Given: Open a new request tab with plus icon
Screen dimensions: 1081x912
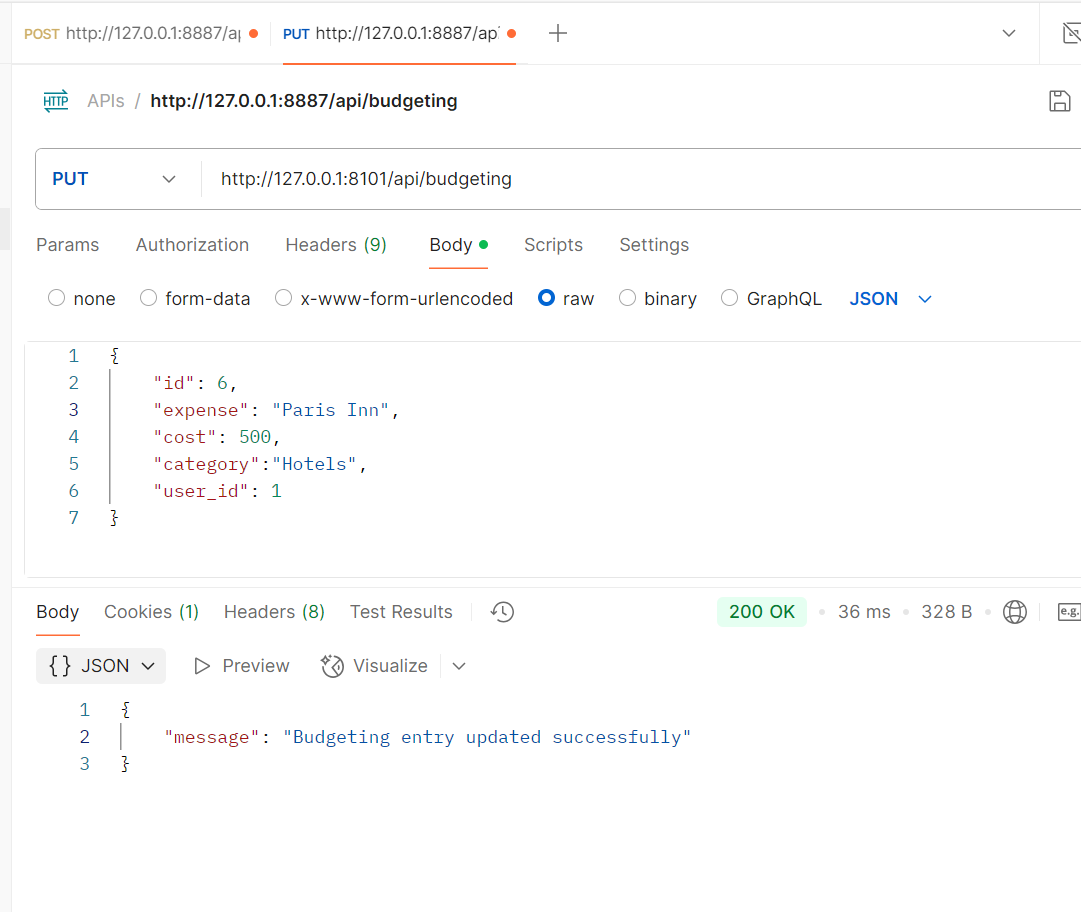Looking at the screenshot, I should click(x=558, y=33).
